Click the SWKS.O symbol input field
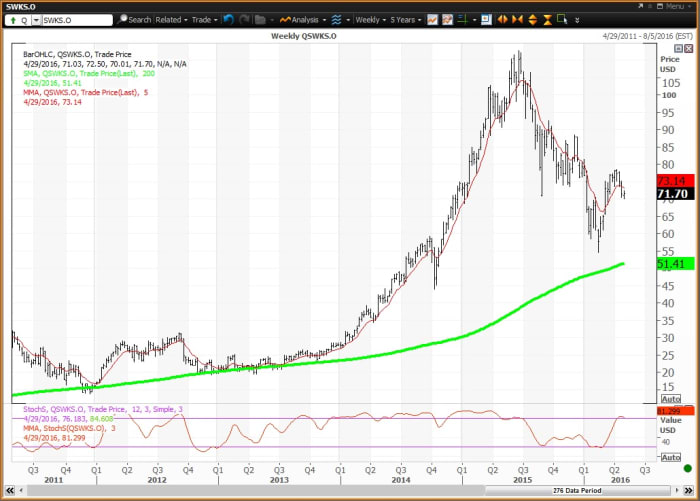The height and width of the screenshot is (501, 700). (75, 19)
